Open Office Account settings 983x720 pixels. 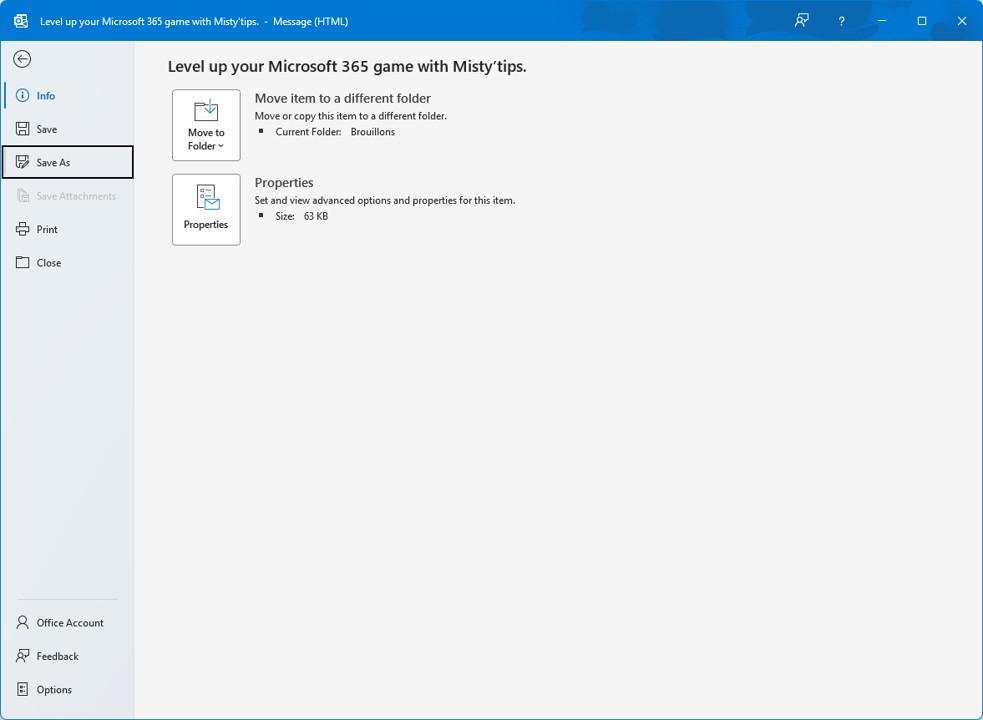69,623
